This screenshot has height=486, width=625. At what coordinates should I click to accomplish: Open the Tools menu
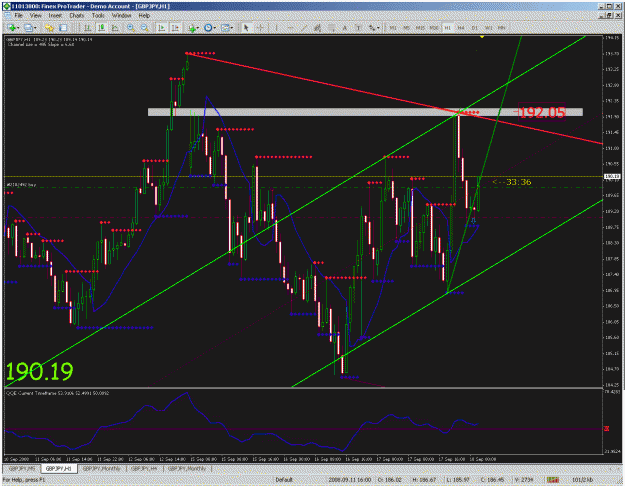tap(98, 16)
